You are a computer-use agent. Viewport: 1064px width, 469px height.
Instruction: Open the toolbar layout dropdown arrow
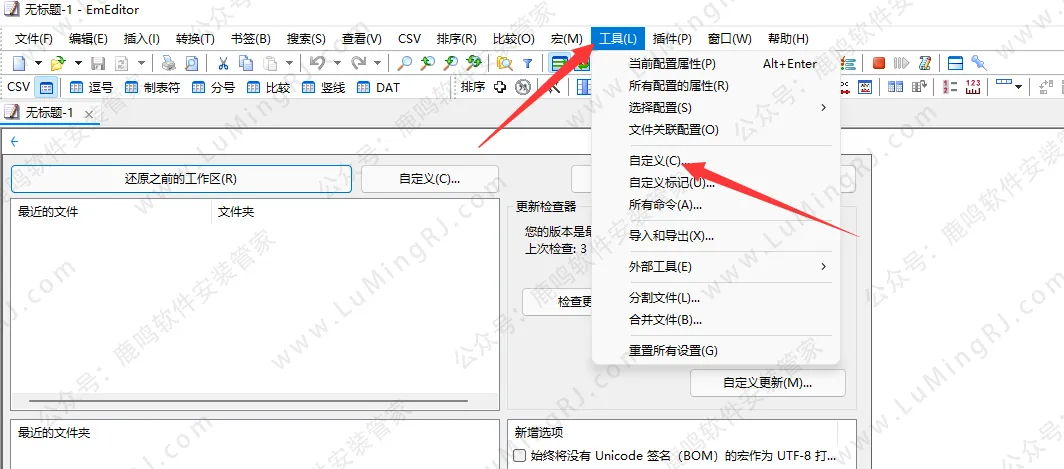tap(1019, 87)
